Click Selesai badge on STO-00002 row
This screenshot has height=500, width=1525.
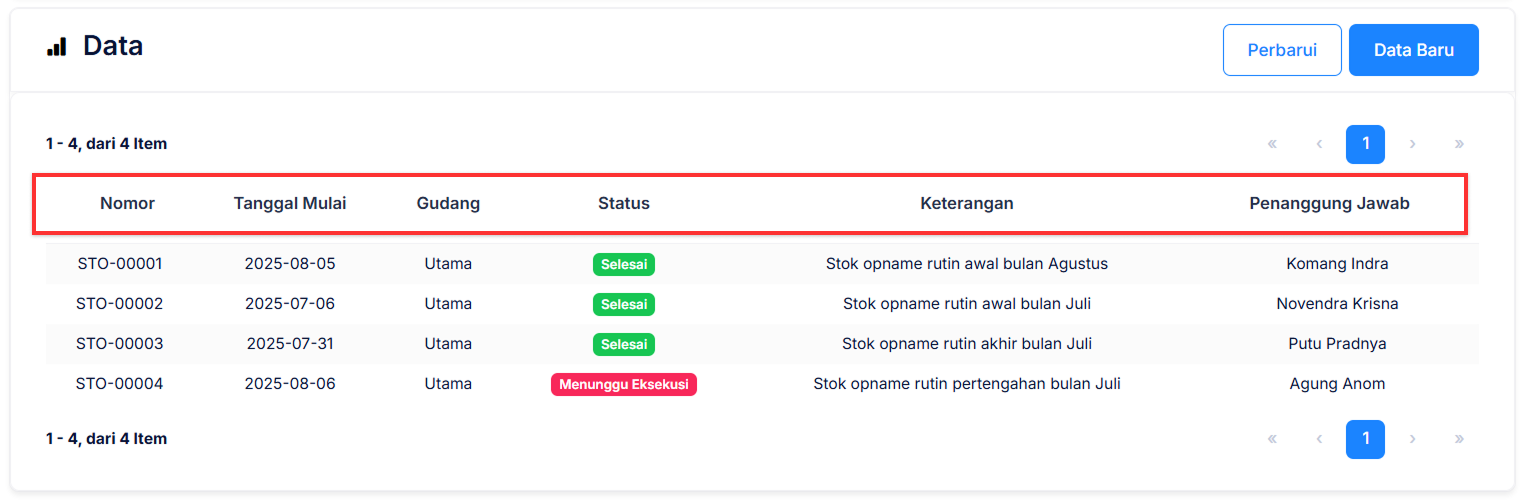click(x=623, y=304)
